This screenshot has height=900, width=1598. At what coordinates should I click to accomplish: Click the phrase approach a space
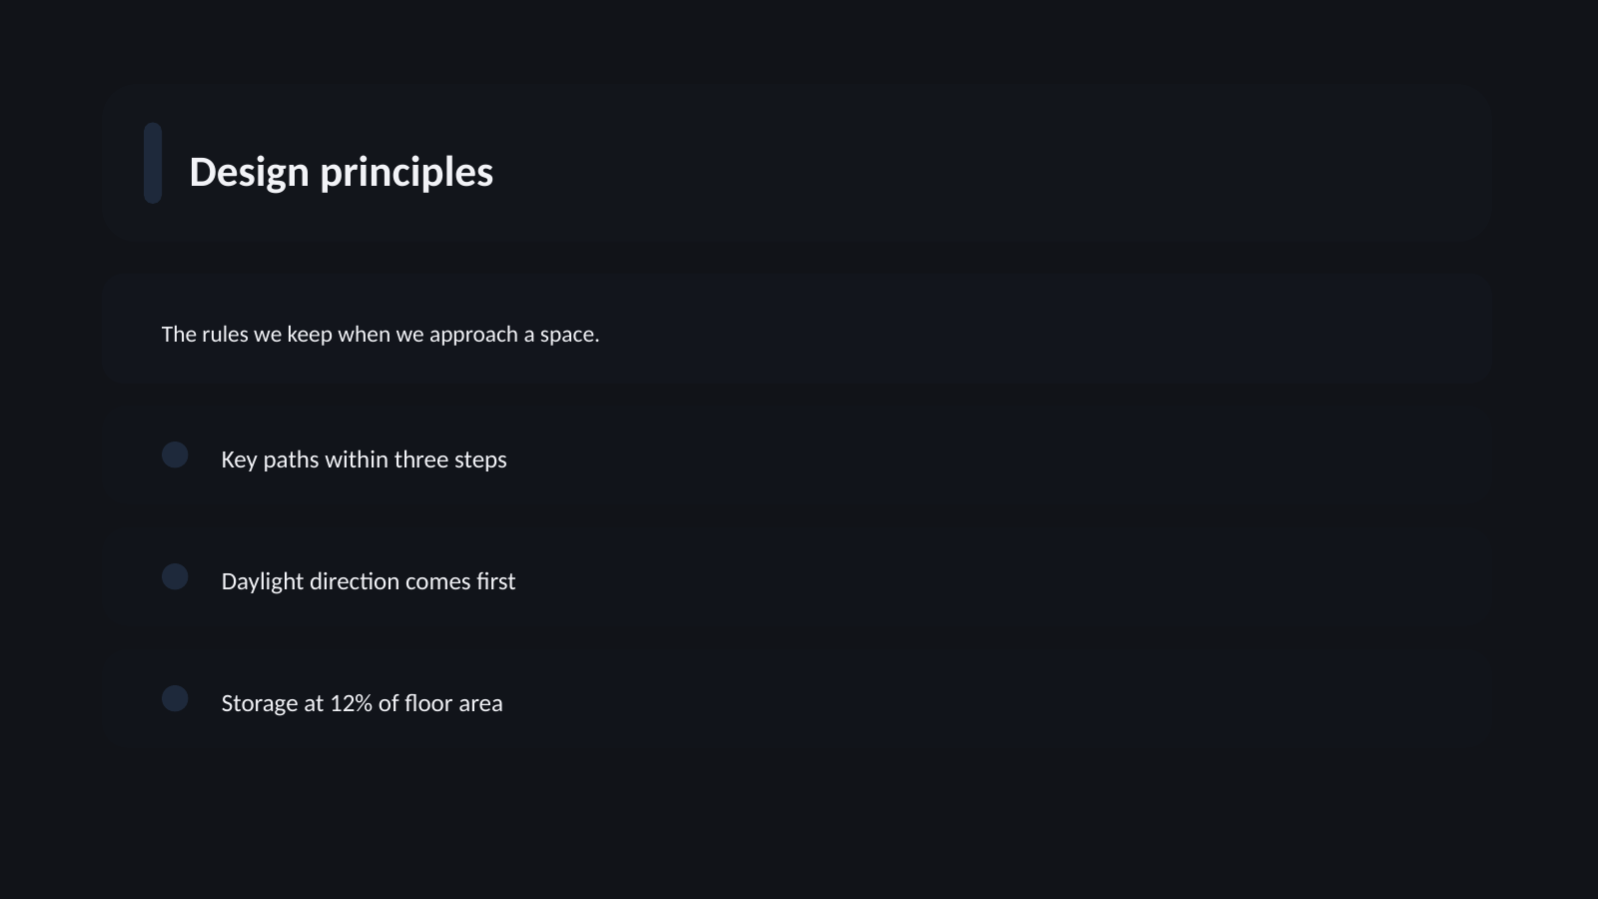click(514, 334)
